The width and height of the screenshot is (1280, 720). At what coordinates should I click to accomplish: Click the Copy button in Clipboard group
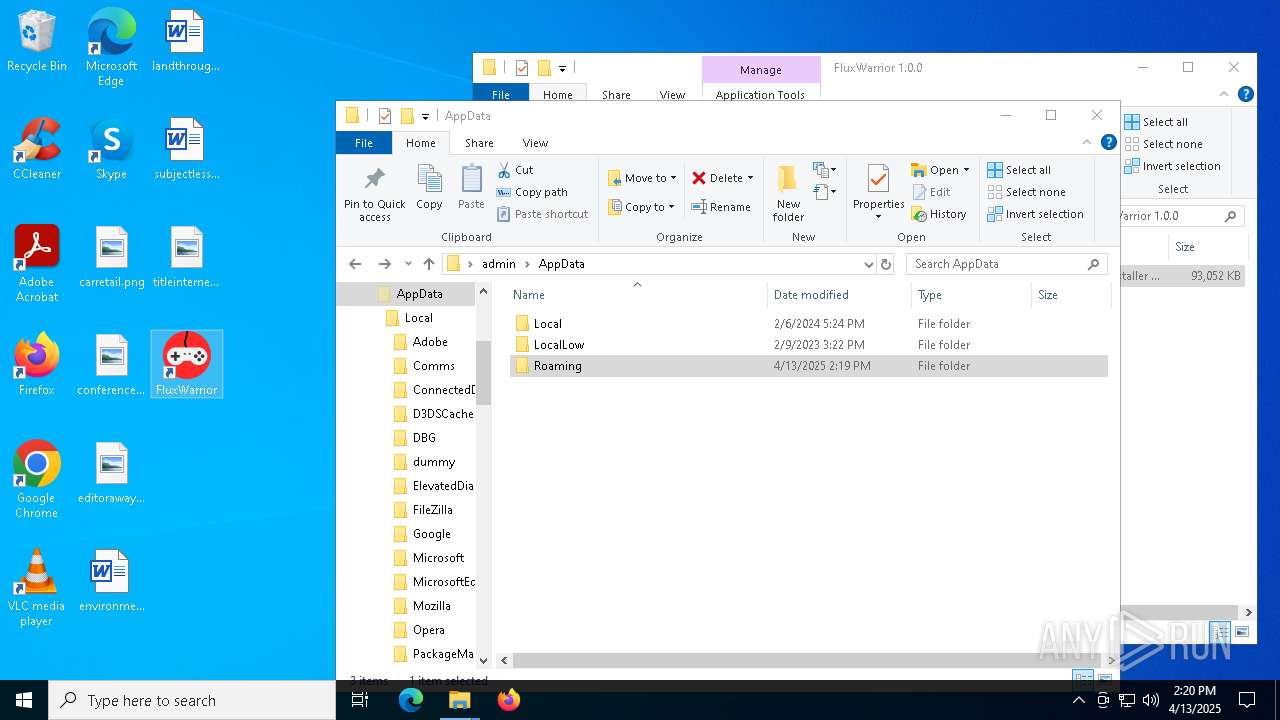coord(429,188)
